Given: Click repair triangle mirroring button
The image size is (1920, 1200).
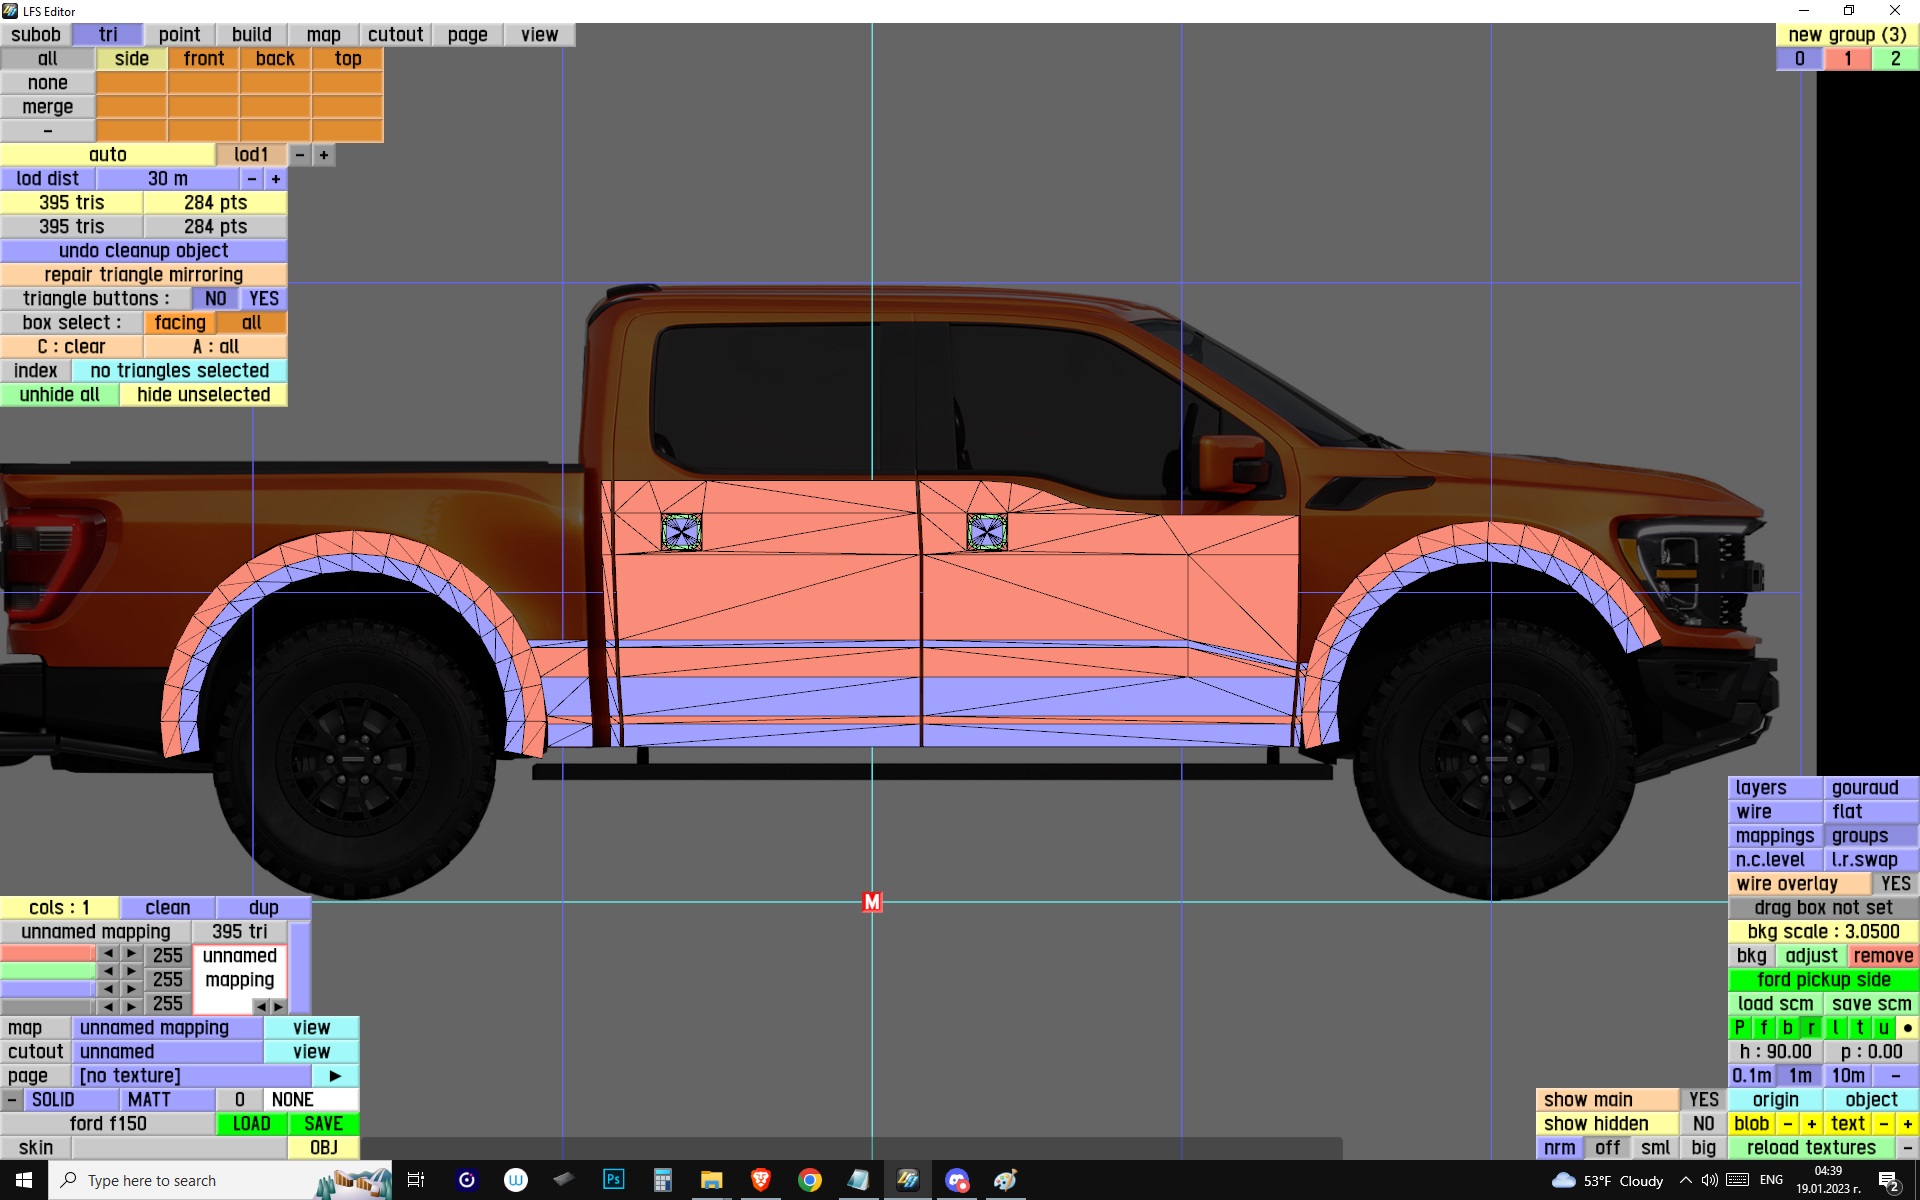Looking at the screenshot, I should tap(143, 275).
